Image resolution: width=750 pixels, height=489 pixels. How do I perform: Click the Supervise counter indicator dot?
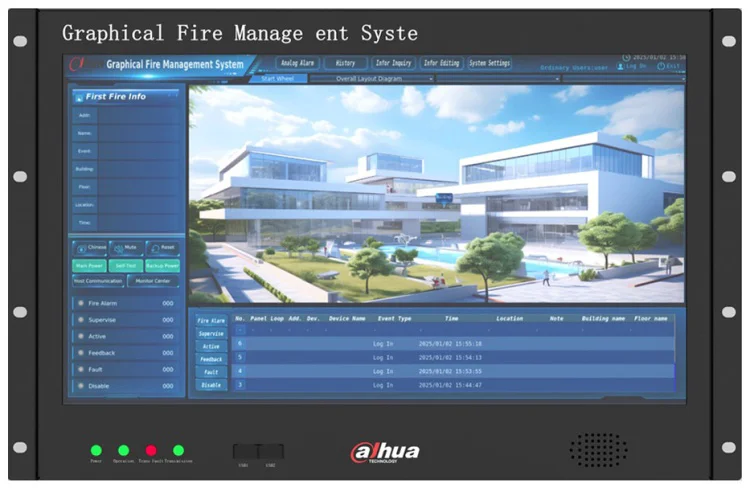click(81, 320)
